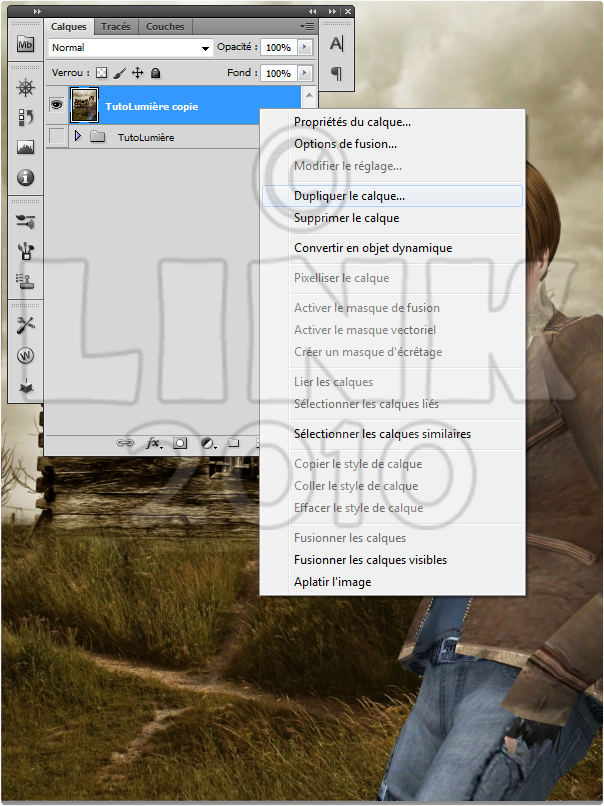Select Aplatir l'image in the context menu
Image resolution: width=604 pixels, height=806 pixels.
[332, 582]
